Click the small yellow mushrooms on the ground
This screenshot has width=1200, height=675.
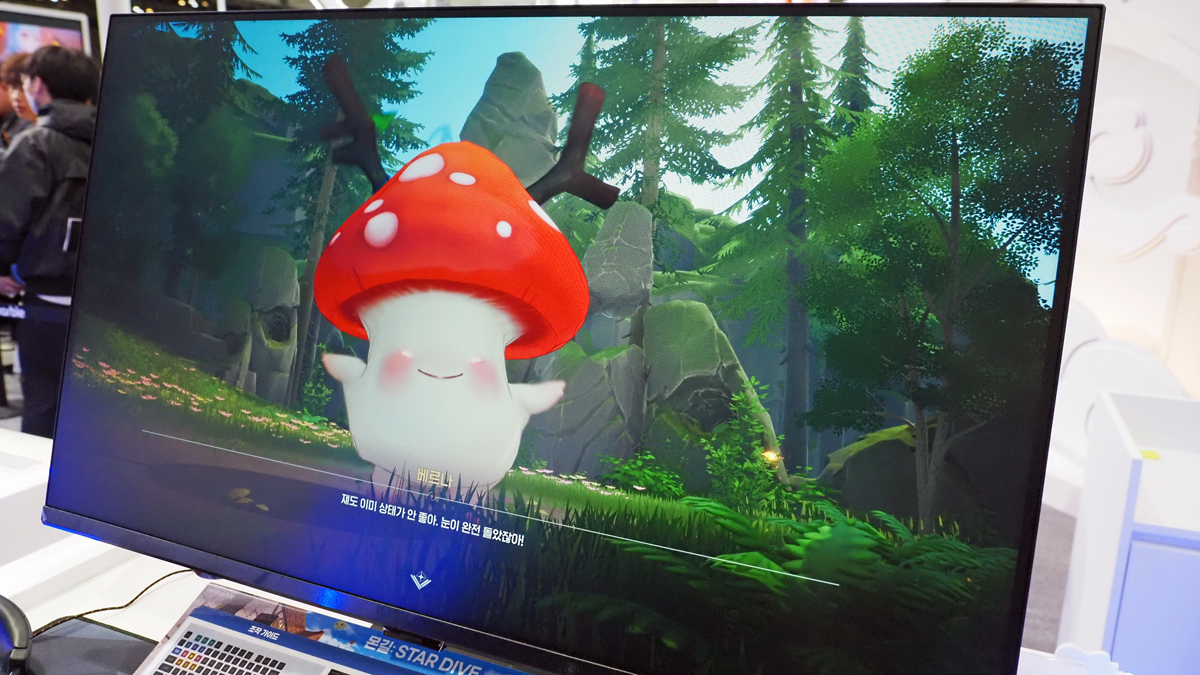point(241,495)
